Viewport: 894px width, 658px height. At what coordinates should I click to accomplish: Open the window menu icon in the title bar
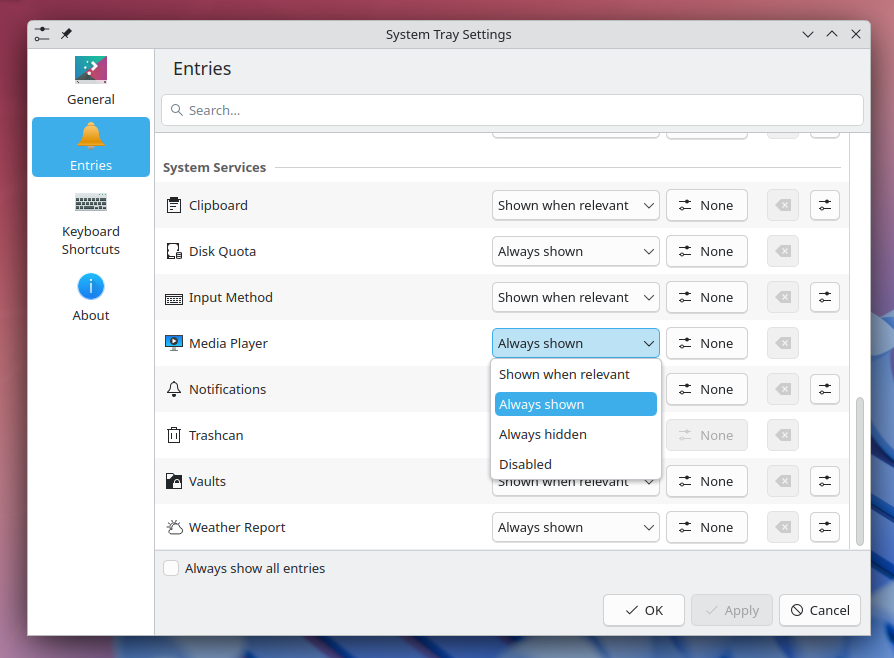click(42, 34)
